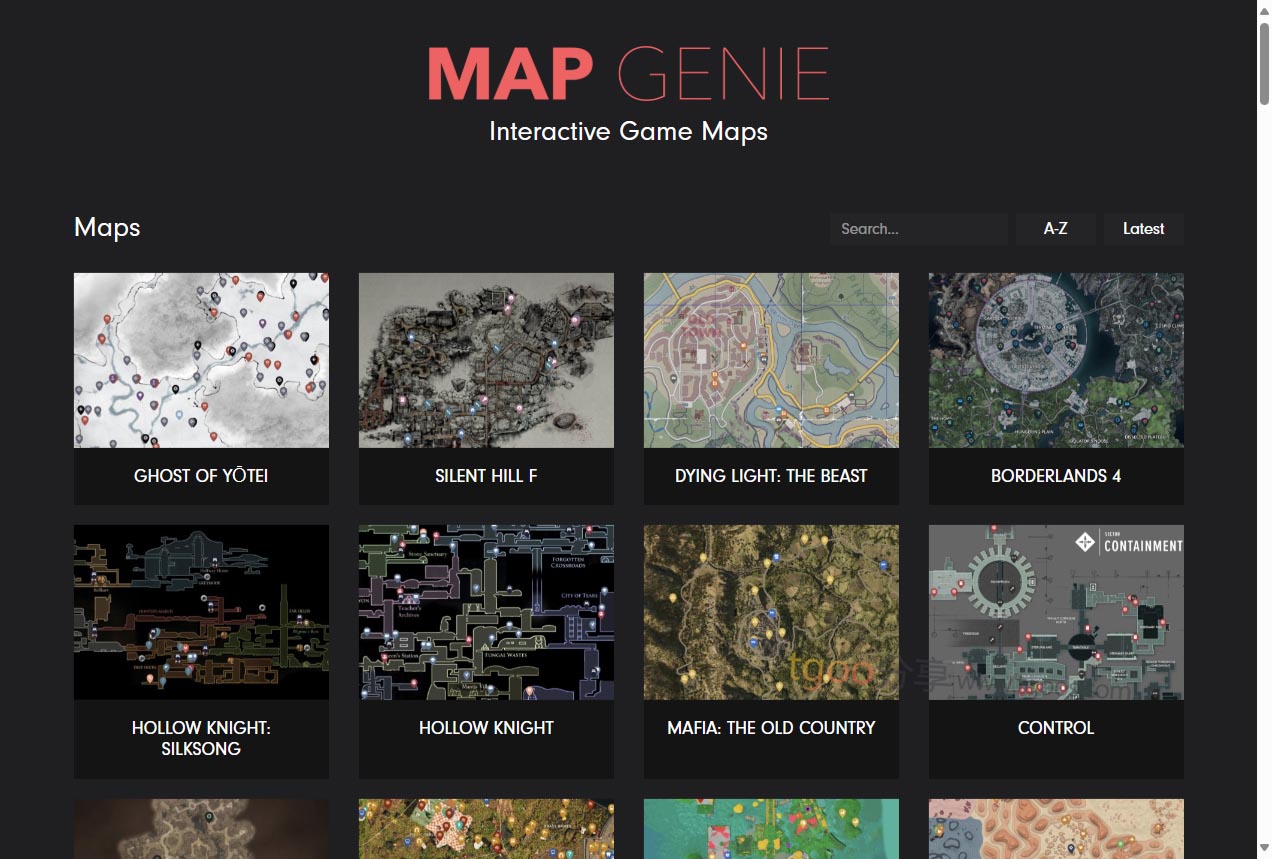Viewport: 1272px width, 859px height.
Task: Open the Control containment map thumbnail
Action: pos(1056,612)
